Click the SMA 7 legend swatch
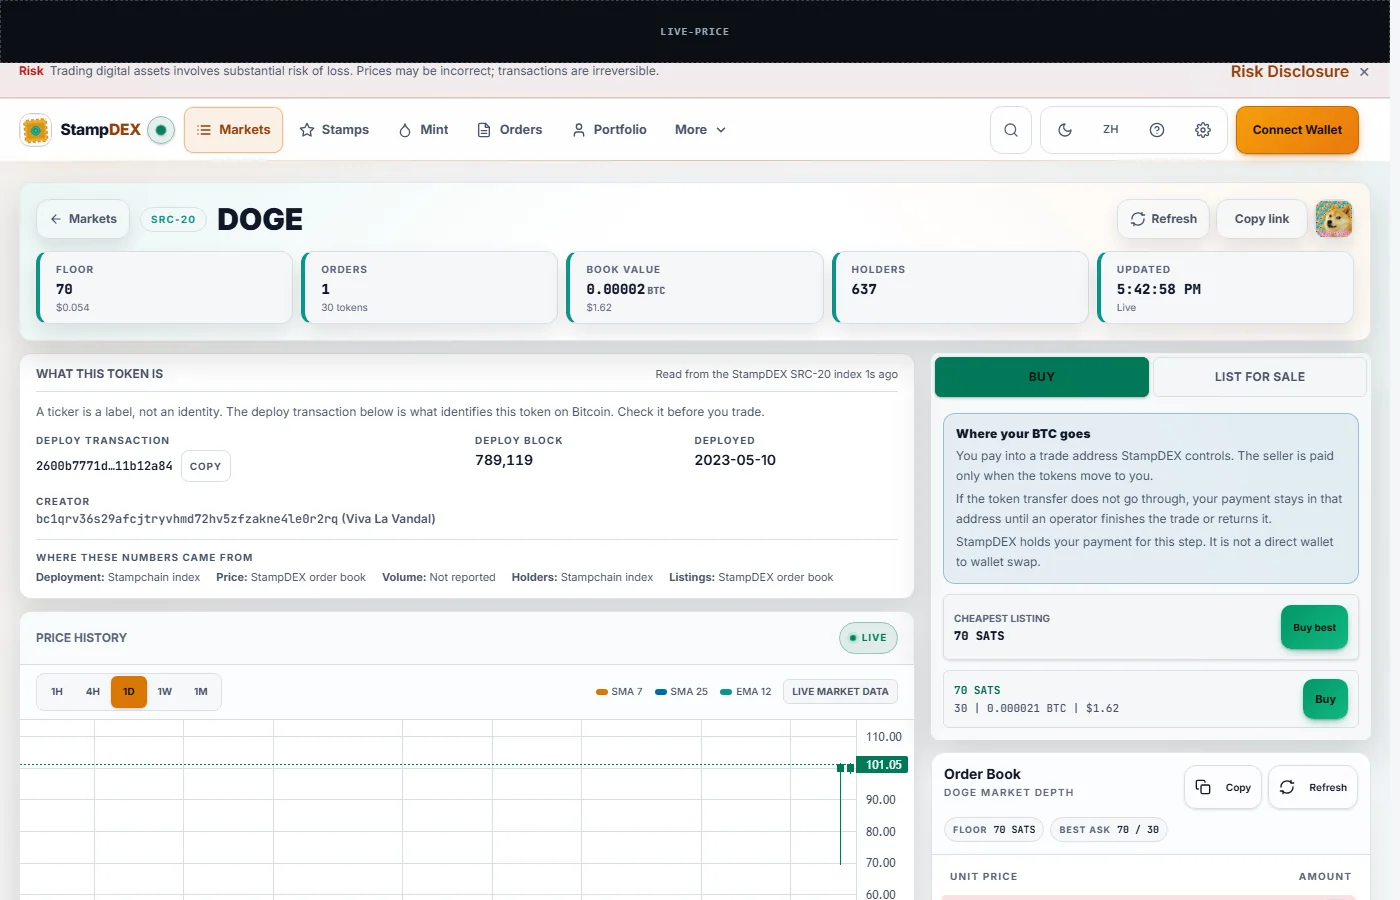Screen dimensions: 1400x900 tap(602, 692)
